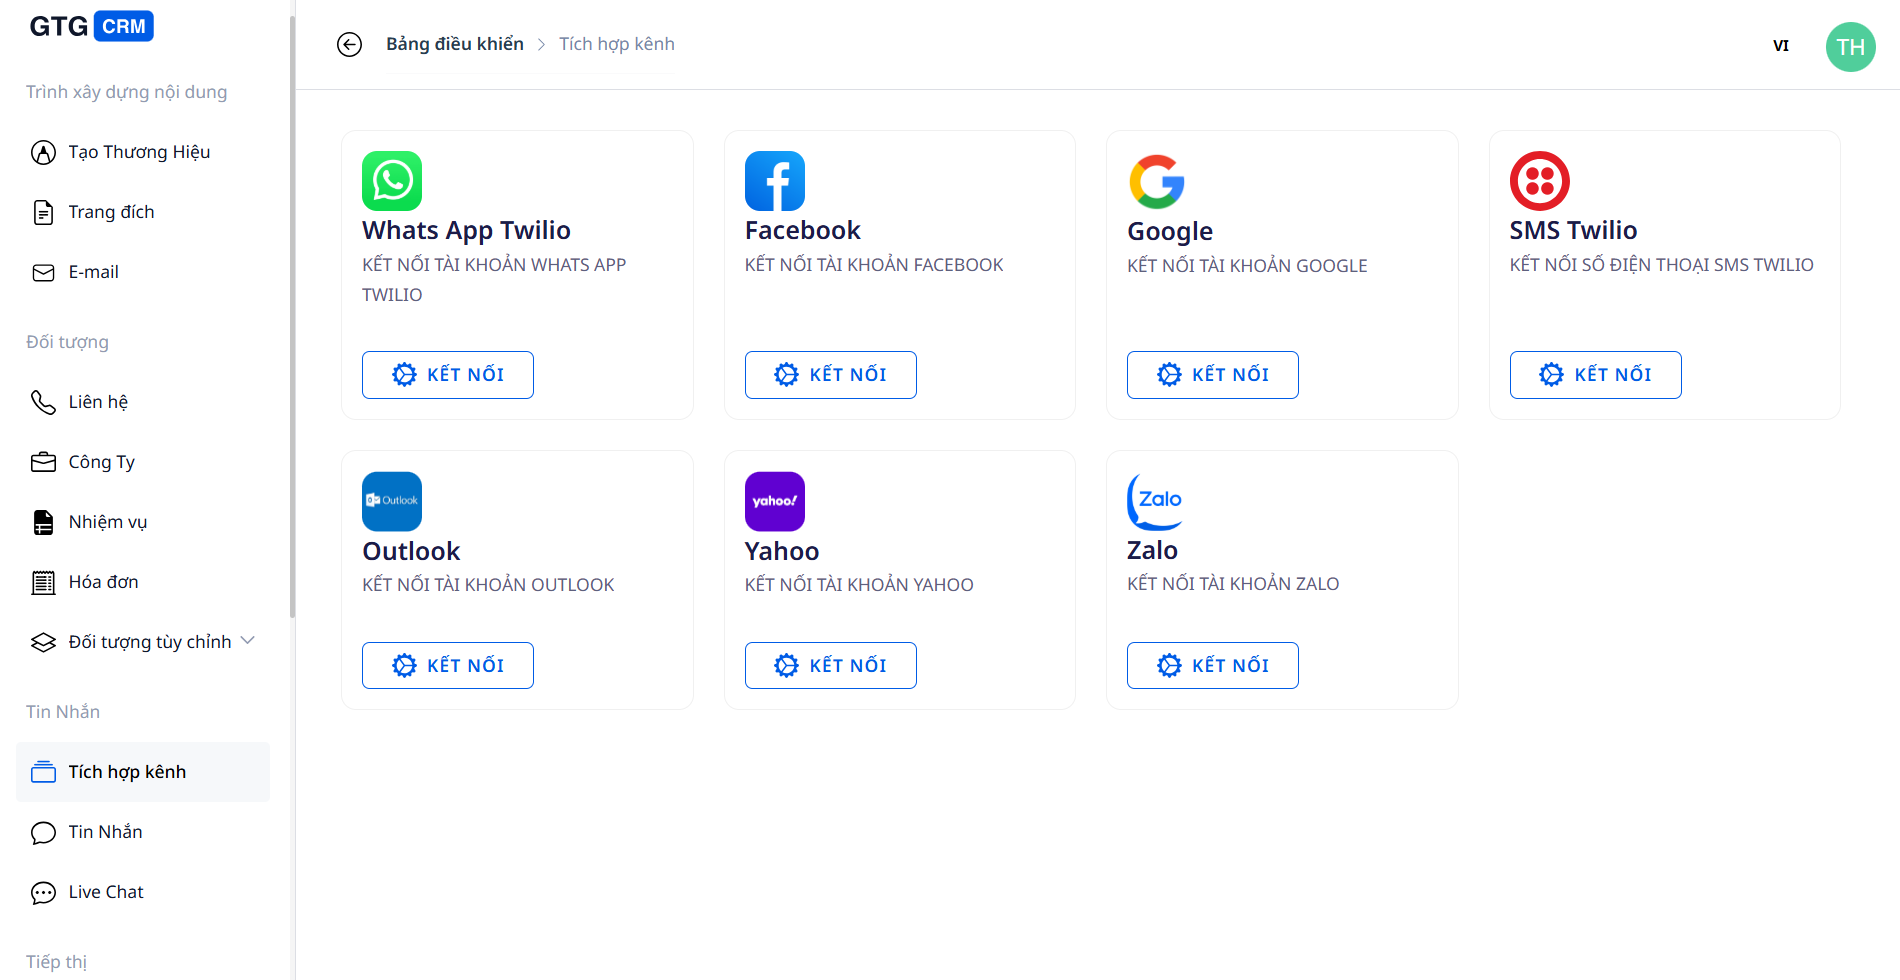Select Hóa đơn in the sidebar
1900x980 pixels.
click(103, 582)
